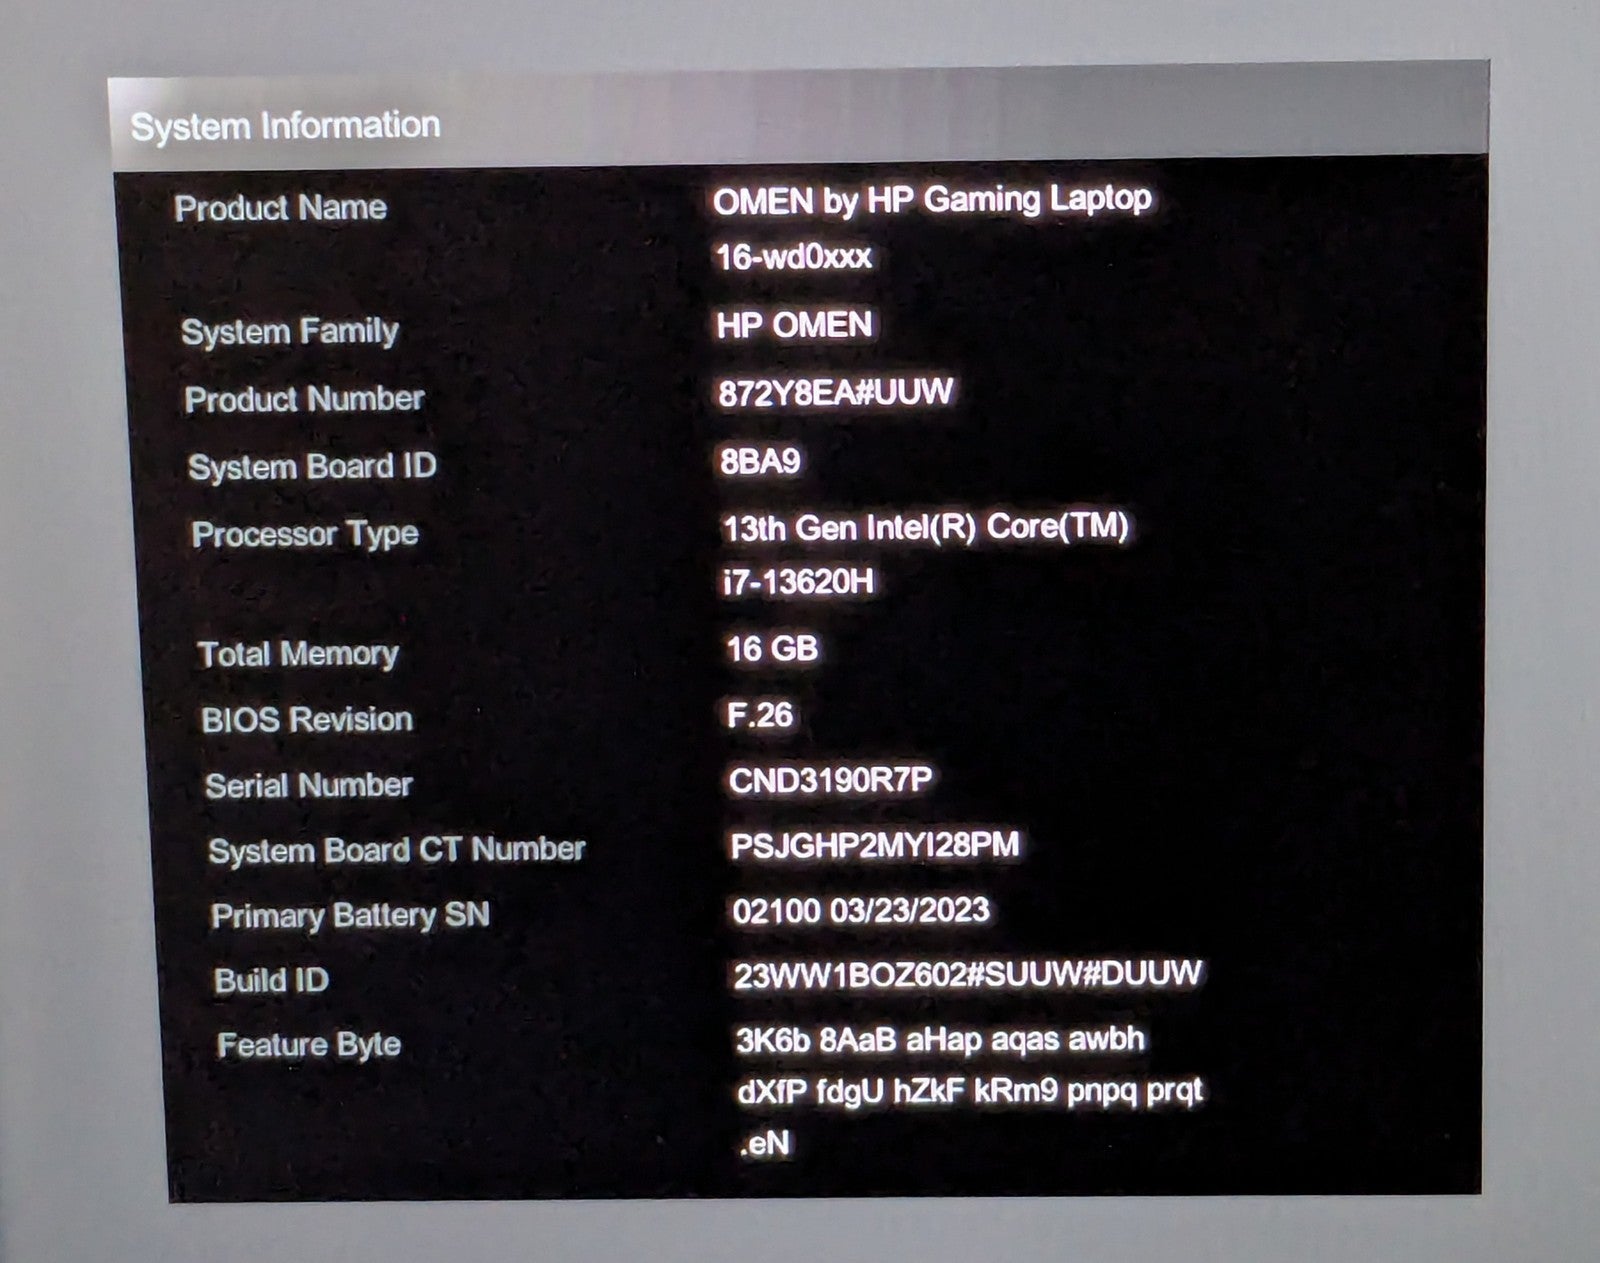This screenshot has width=1600, height=1263.
Task: Click the "System Board ID" label
Action: 312,466
